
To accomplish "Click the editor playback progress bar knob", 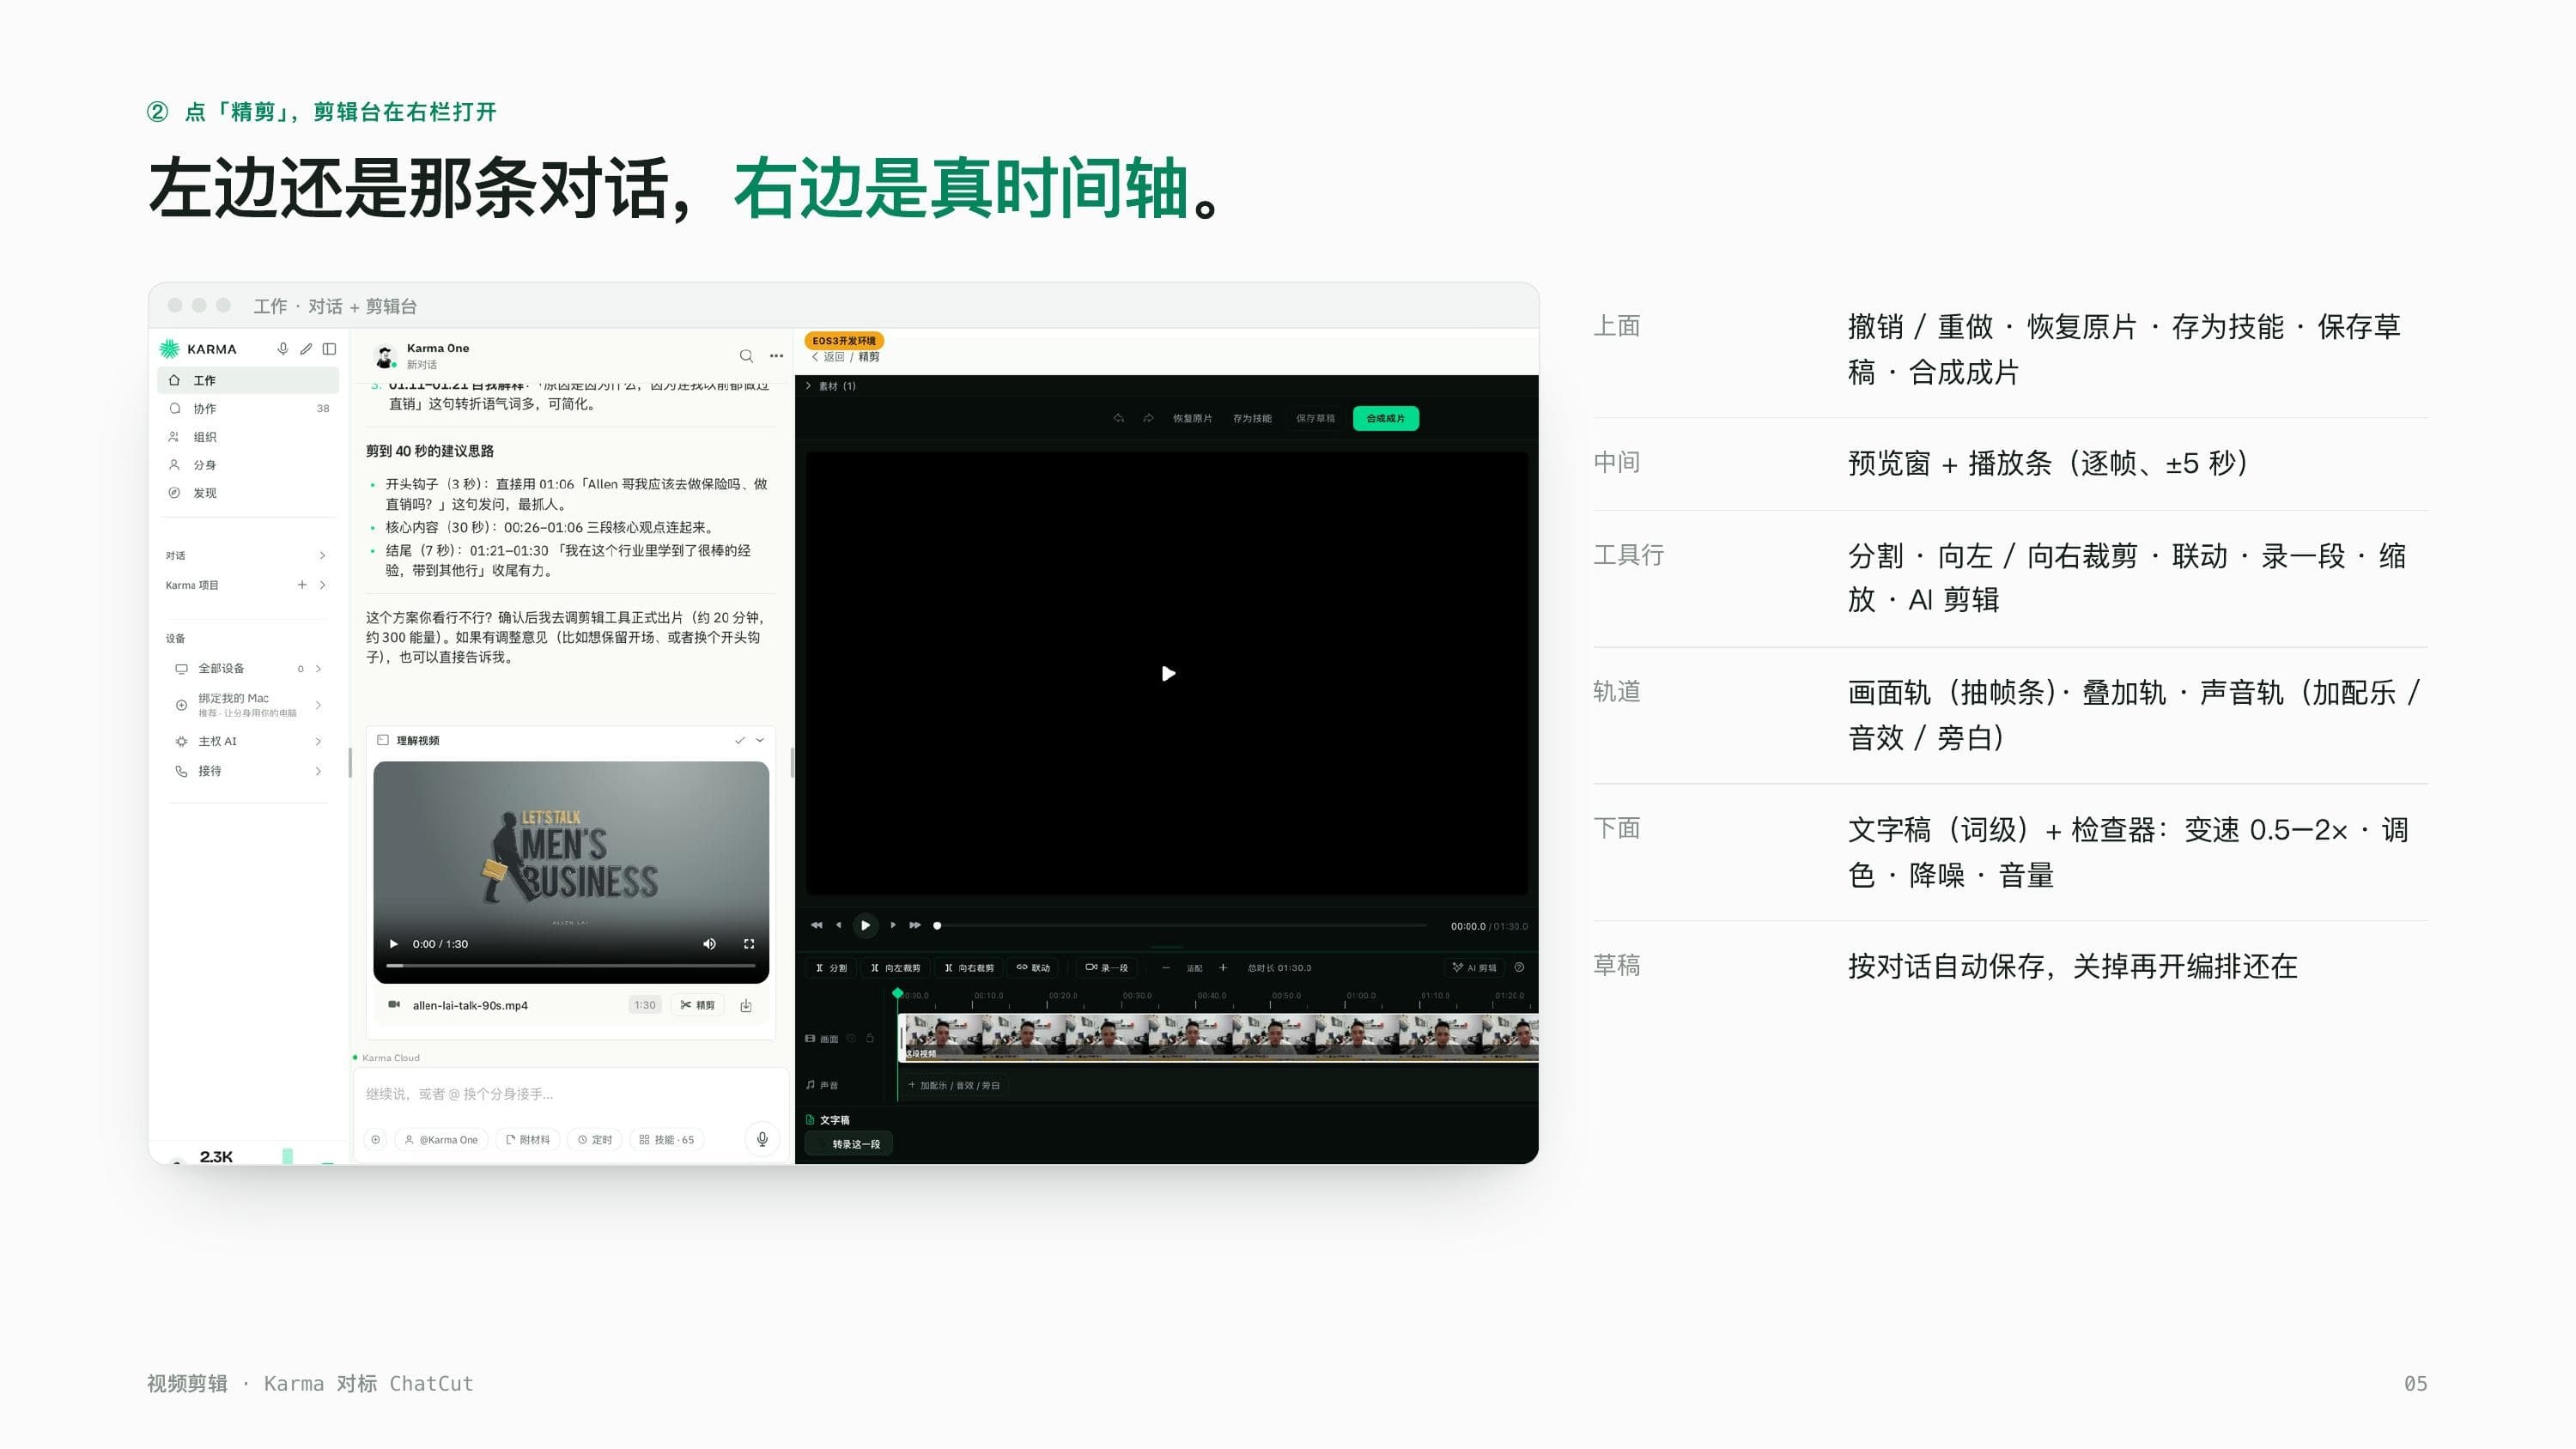I will click(x=937, y=925).
